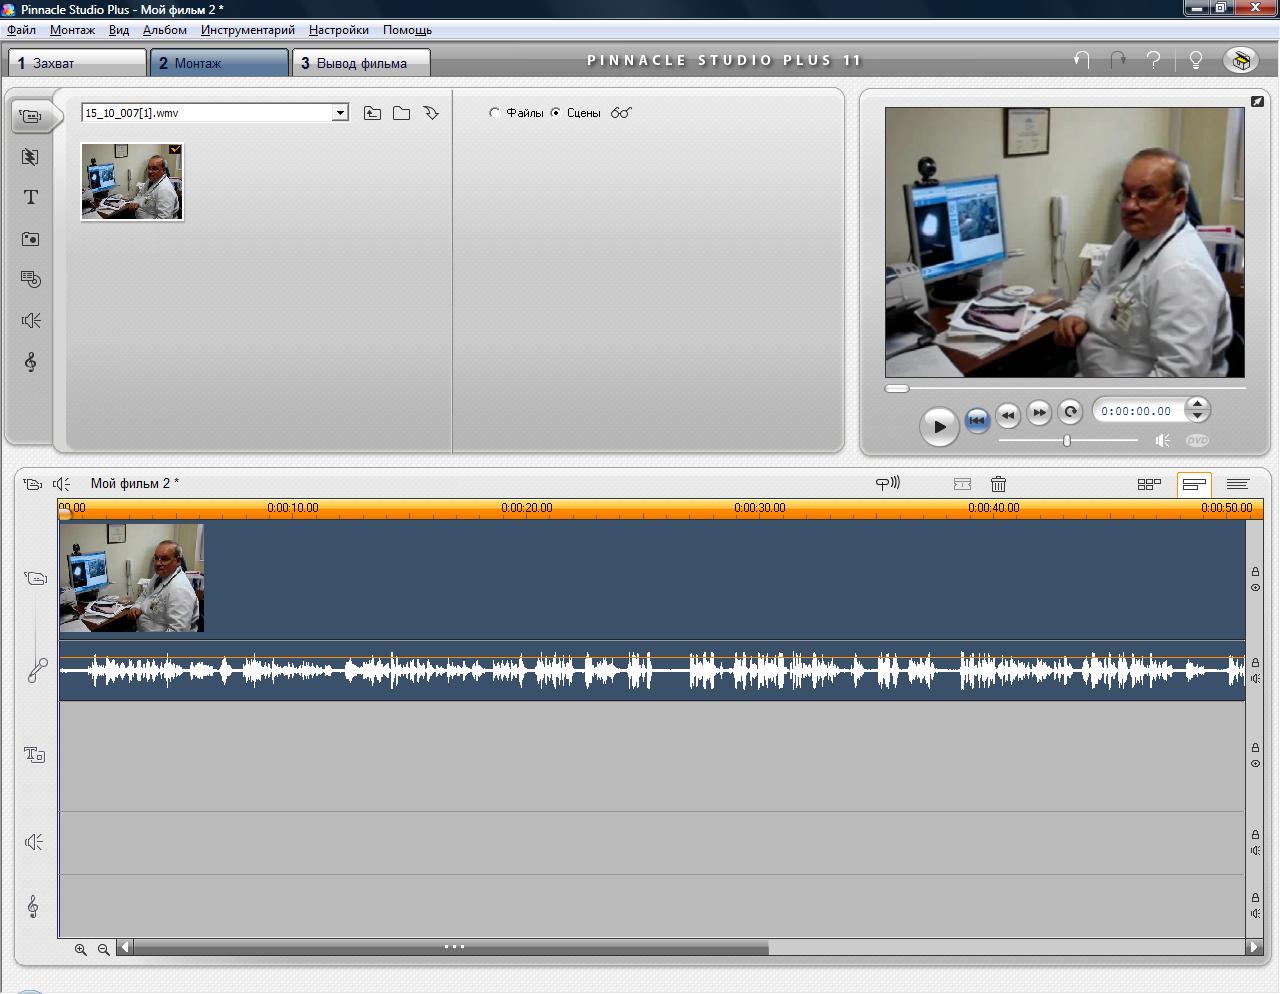Lock the sound effects track
The height and width of the screenshot is (994, 1280).
click(1255, 834)
